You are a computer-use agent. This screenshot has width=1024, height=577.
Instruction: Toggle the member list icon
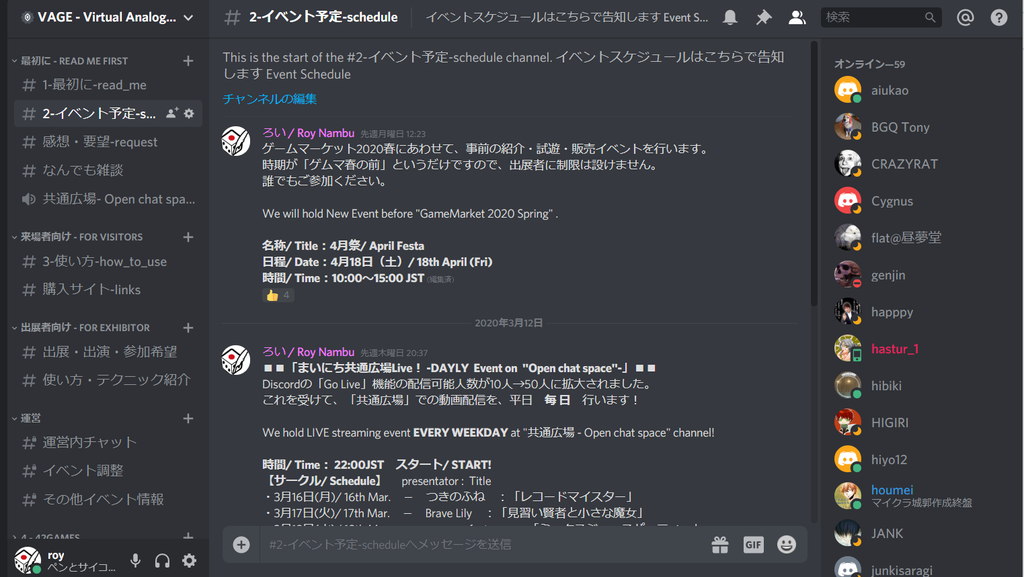pos(797,18)
